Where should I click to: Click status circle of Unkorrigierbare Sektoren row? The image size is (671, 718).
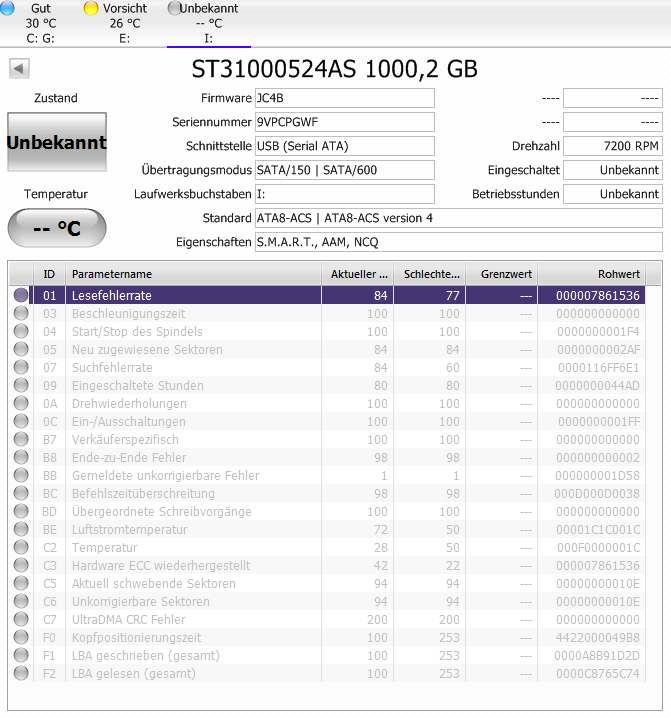tap(21, 601)
